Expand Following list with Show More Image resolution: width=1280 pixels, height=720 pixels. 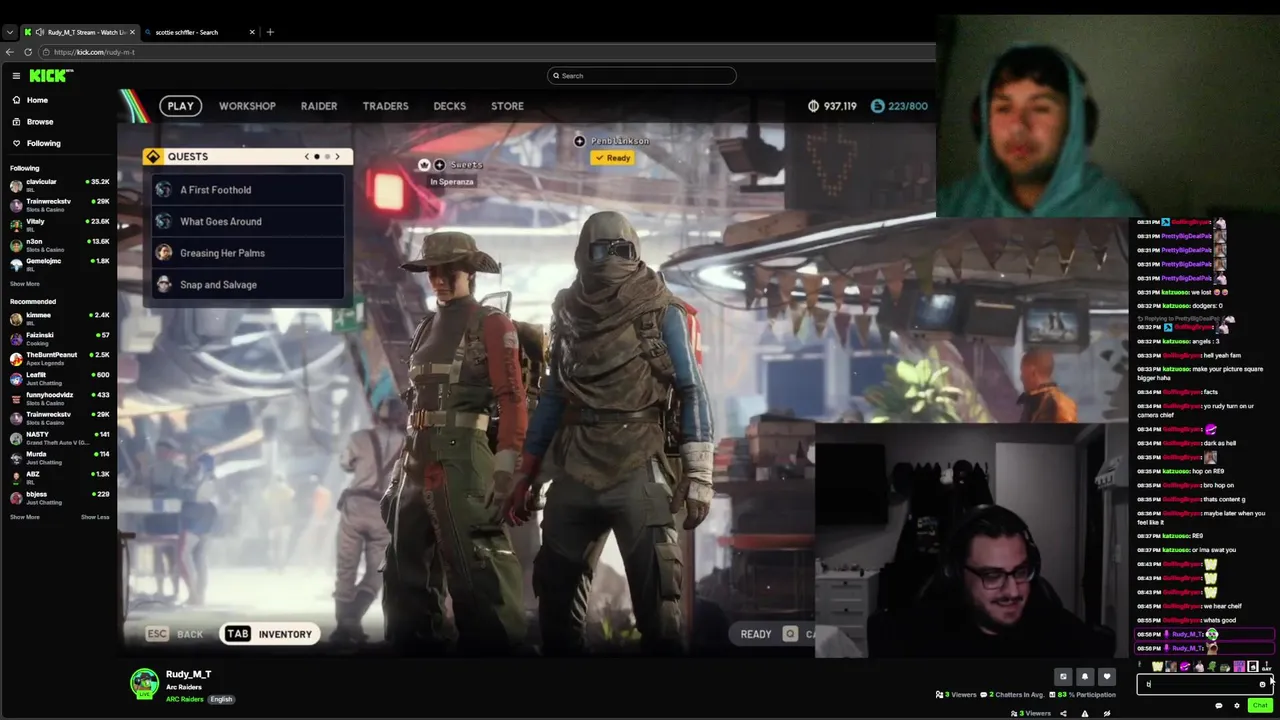tap(25, 284)
